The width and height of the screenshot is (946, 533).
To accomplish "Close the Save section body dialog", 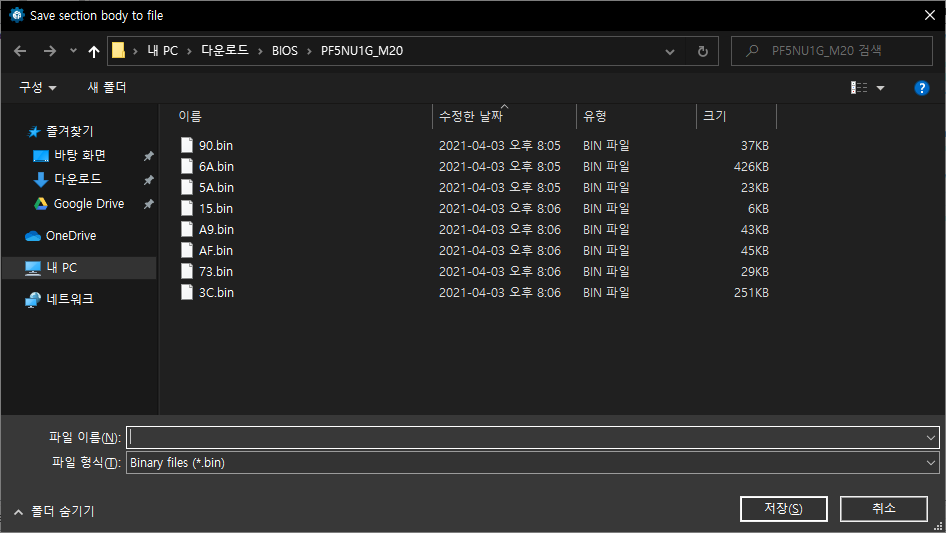I will (x=930, y=16).
